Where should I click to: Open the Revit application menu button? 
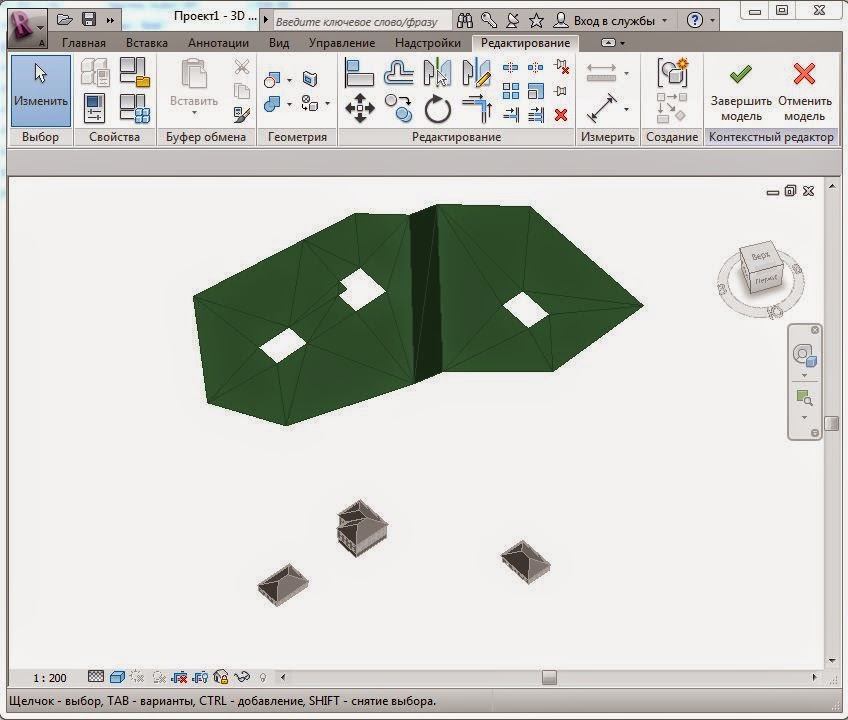26,28
